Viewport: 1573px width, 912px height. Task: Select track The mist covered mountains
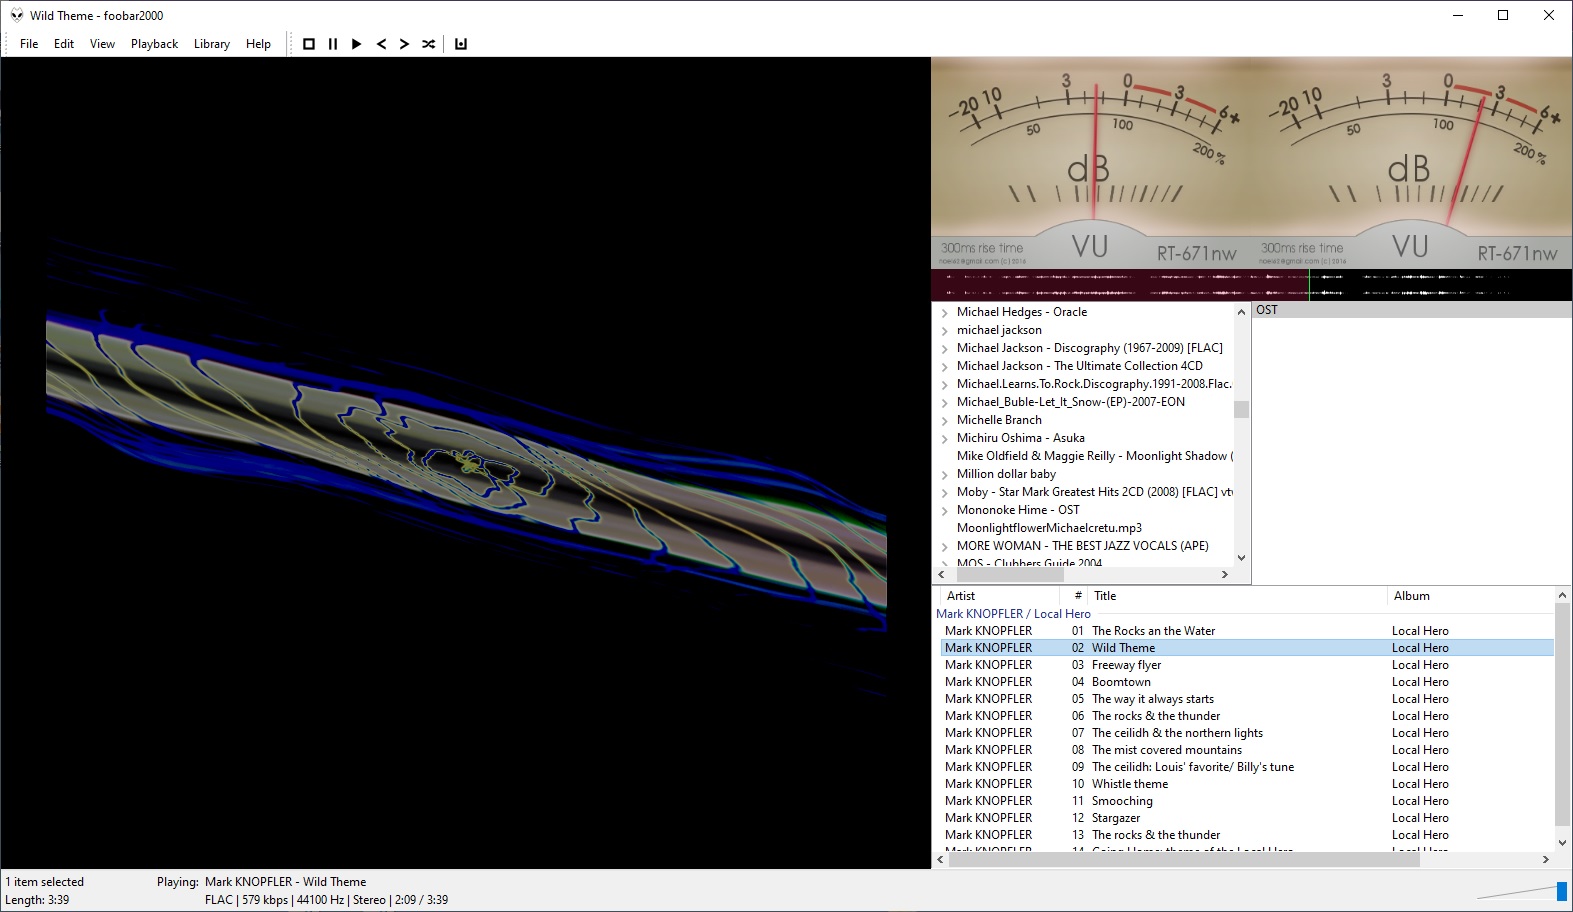(x=1247, y=750)
